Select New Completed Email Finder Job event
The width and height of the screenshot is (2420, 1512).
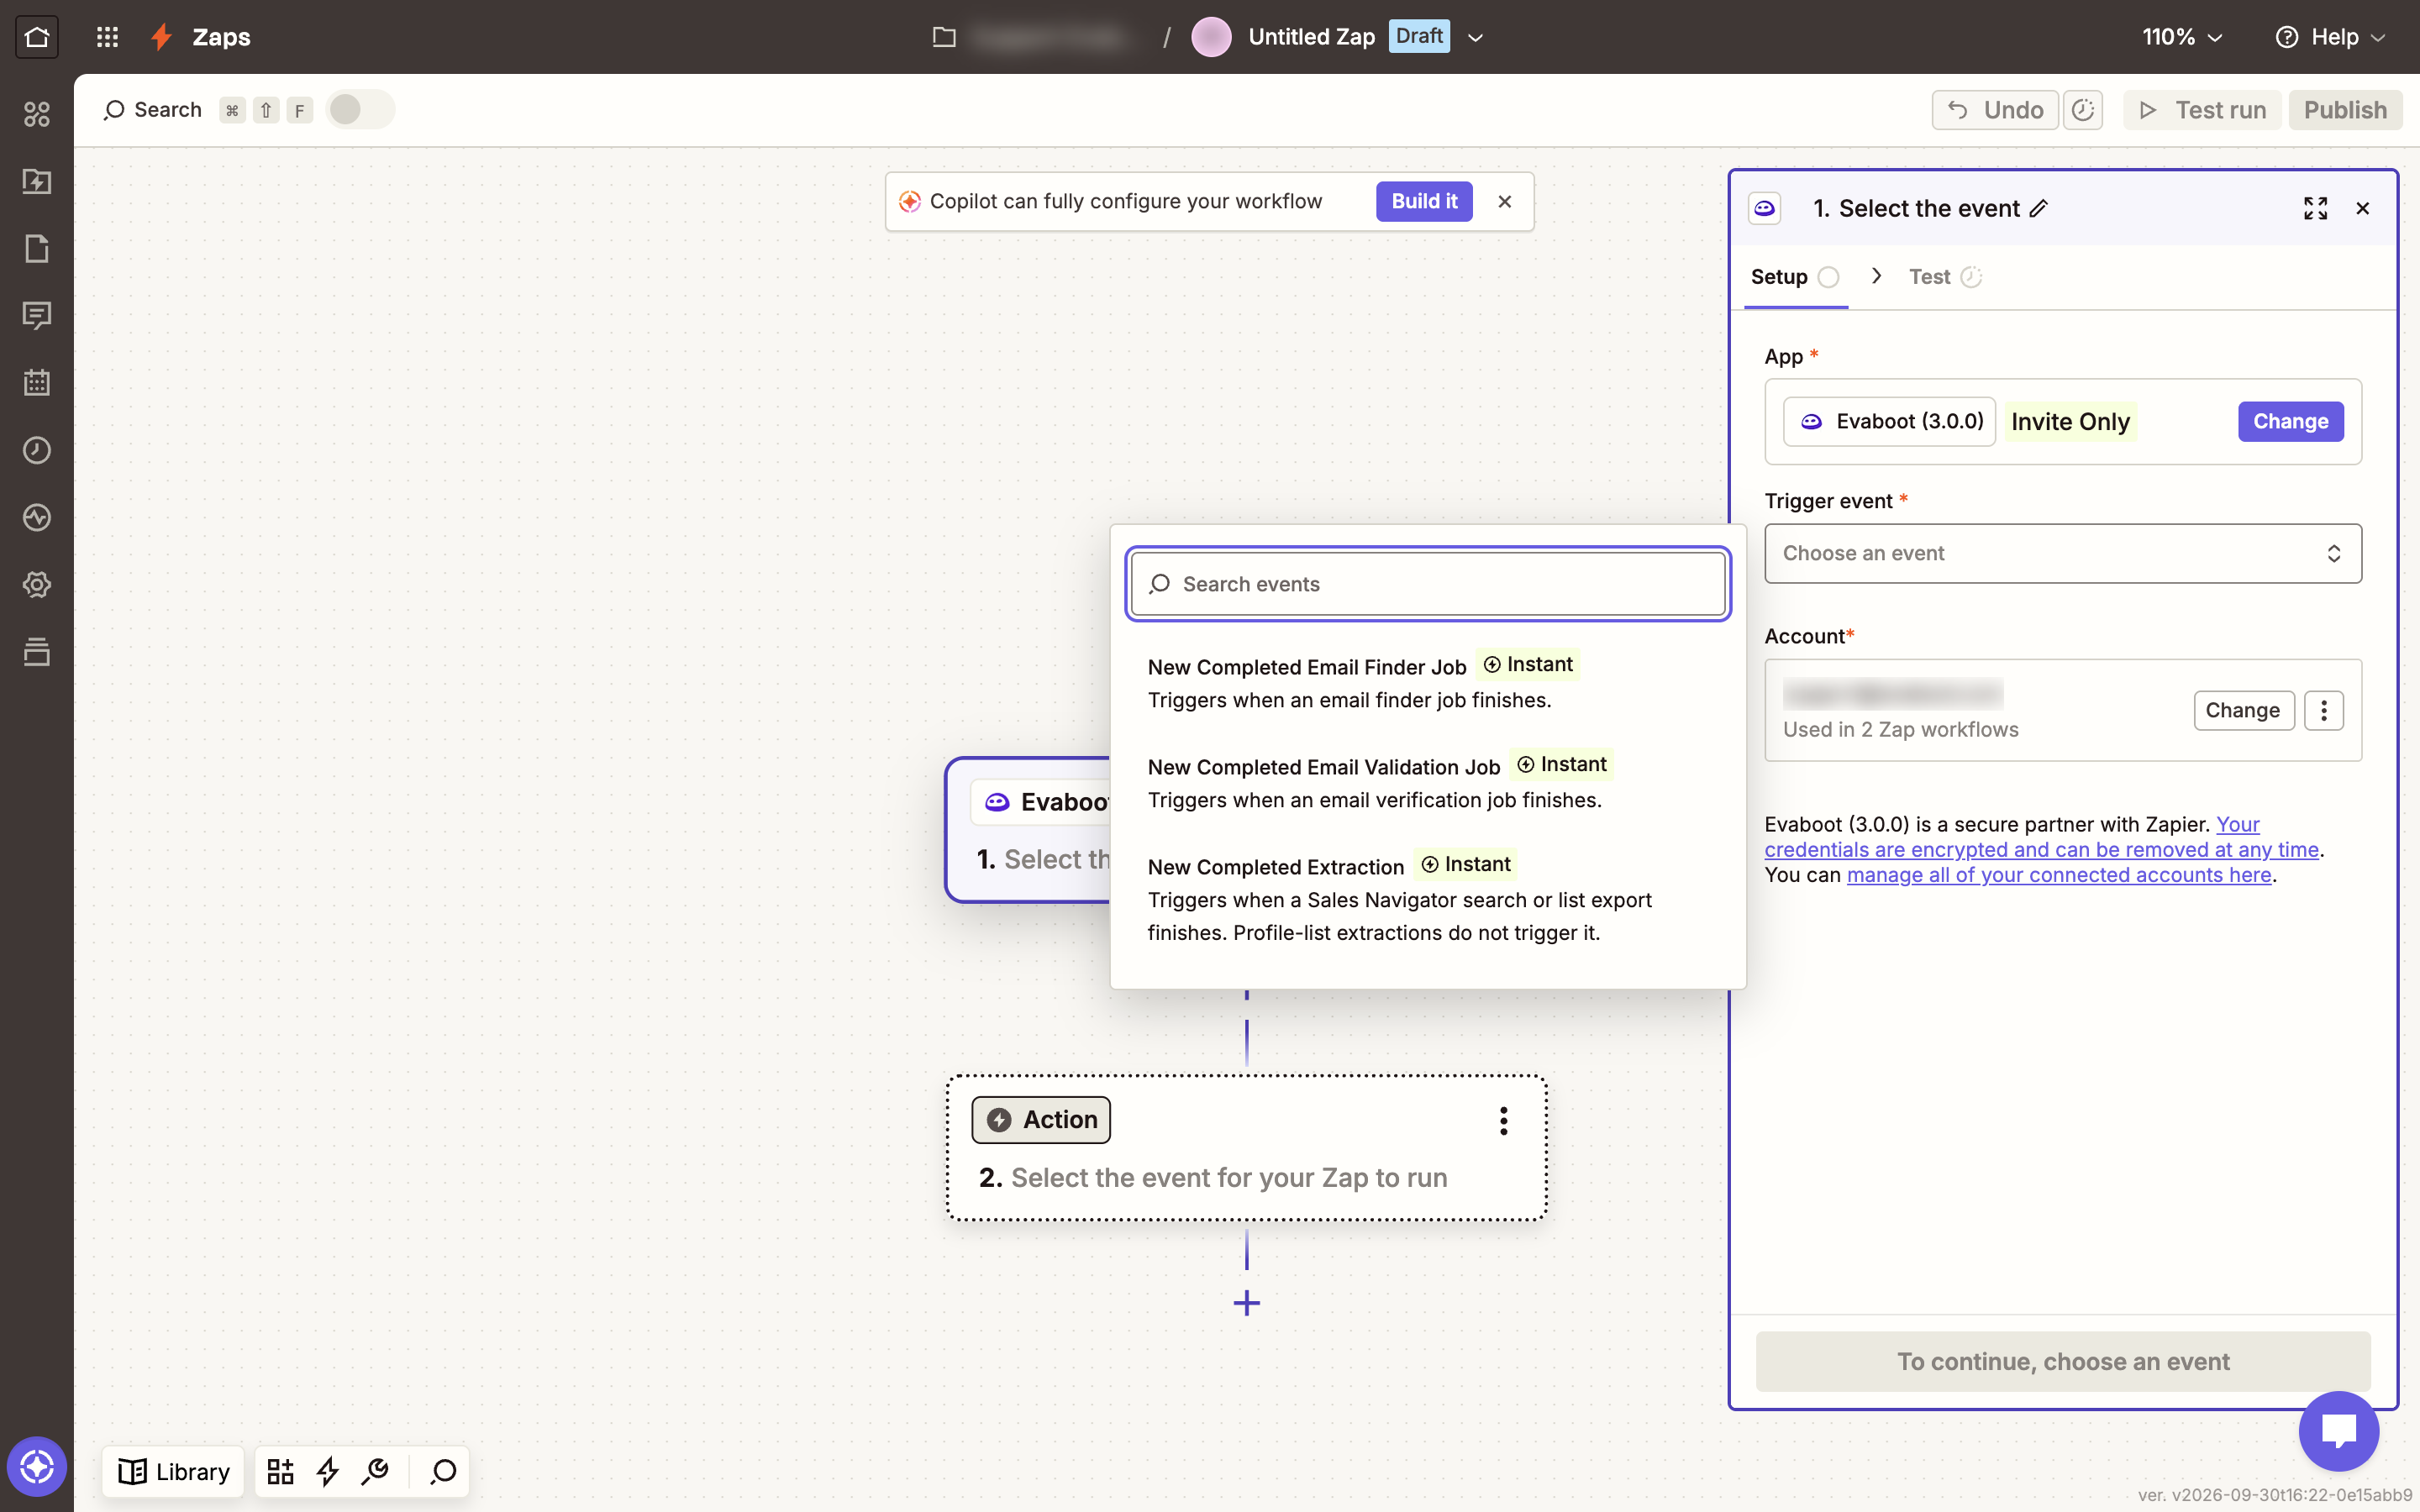1427,683
